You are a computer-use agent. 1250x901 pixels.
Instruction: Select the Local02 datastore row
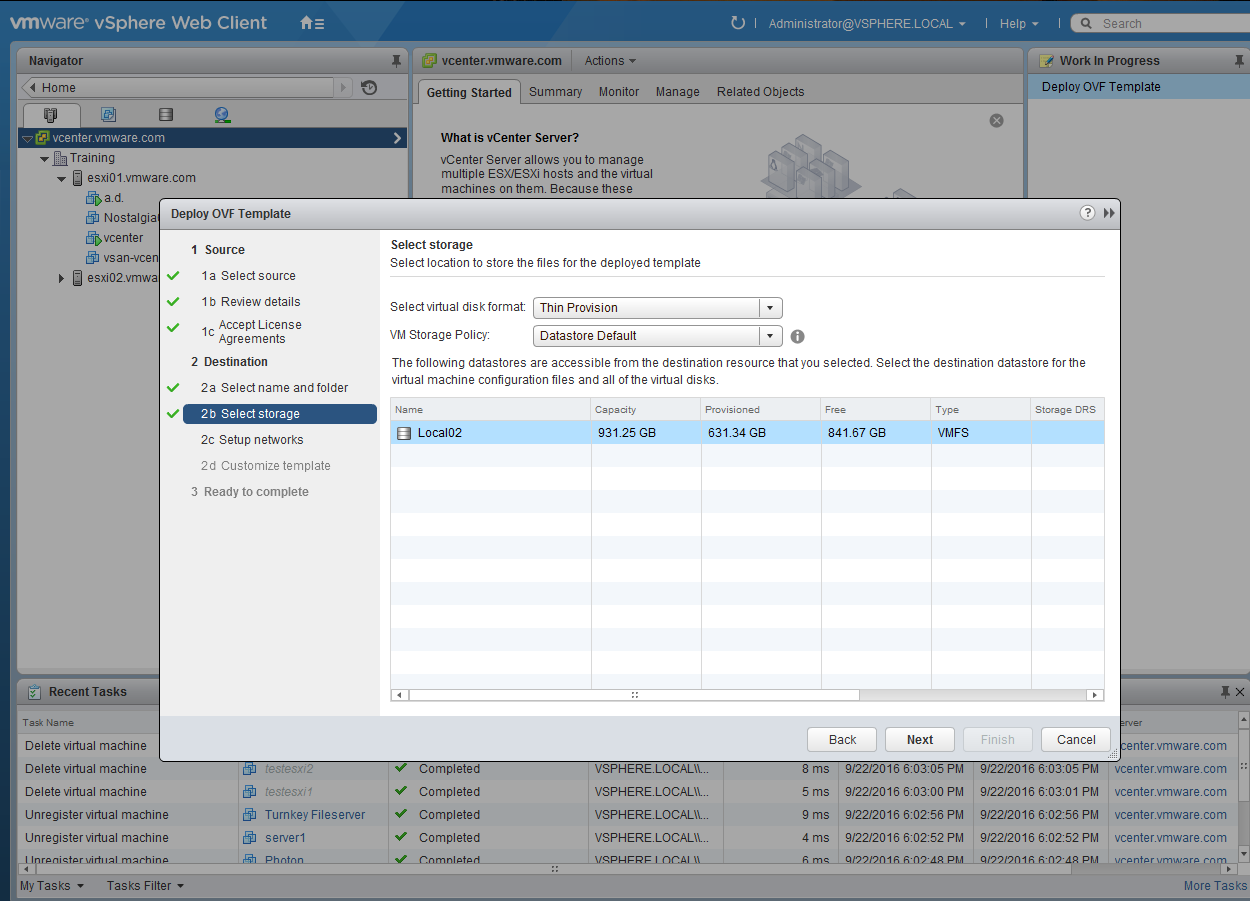coord(747,433)
